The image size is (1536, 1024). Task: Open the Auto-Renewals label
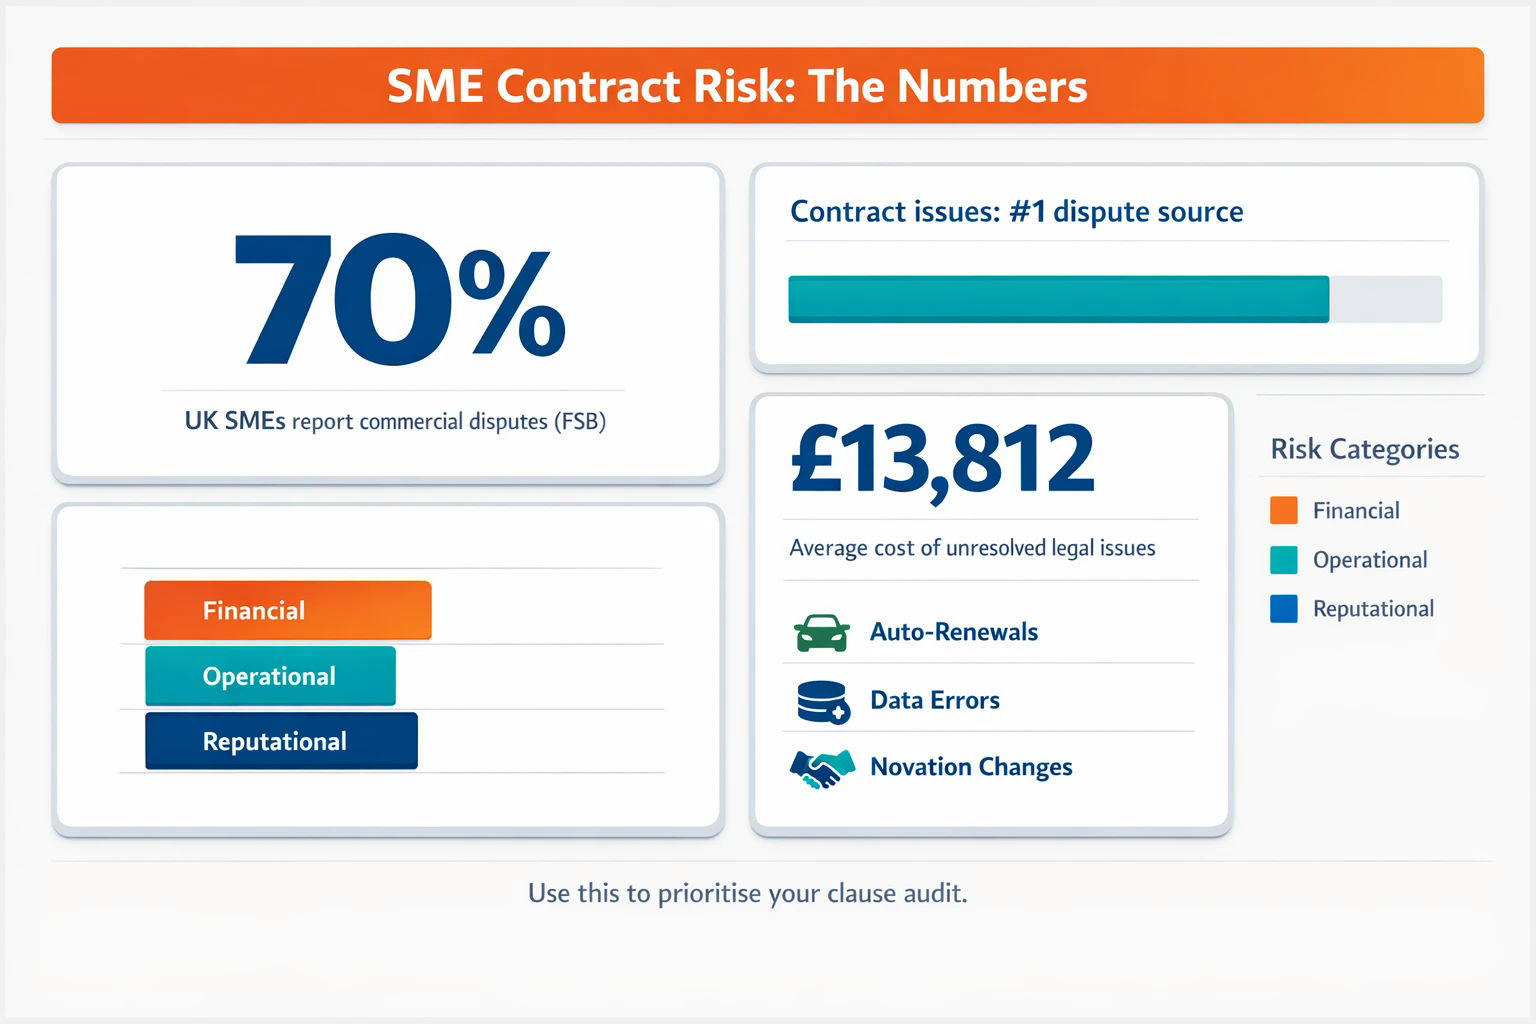(954, 632)
